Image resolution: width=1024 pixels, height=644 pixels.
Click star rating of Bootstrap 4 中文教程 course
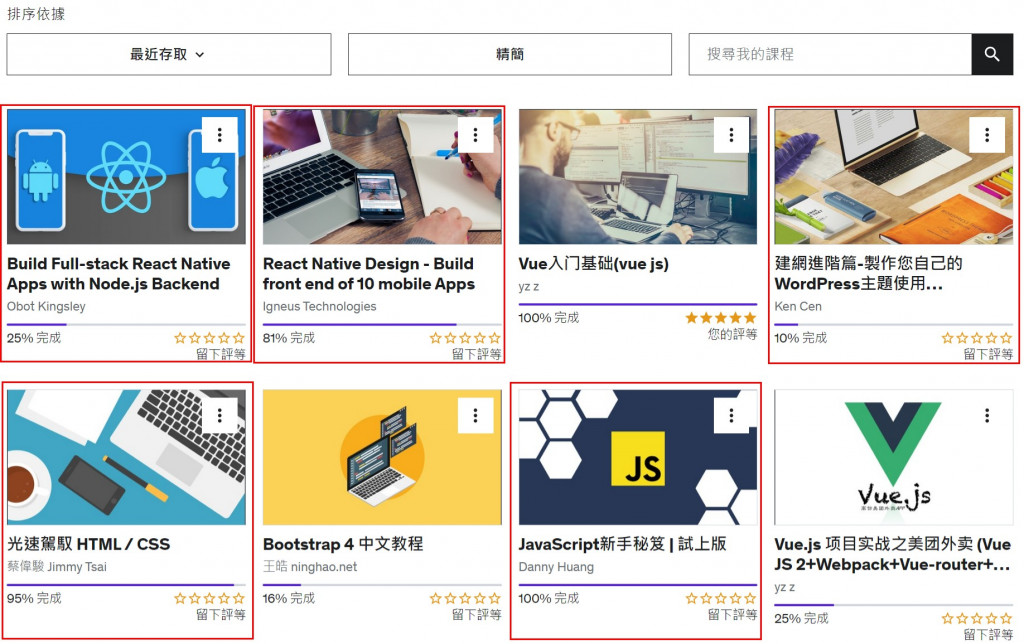pyautogui.click(x=465, y=598)
